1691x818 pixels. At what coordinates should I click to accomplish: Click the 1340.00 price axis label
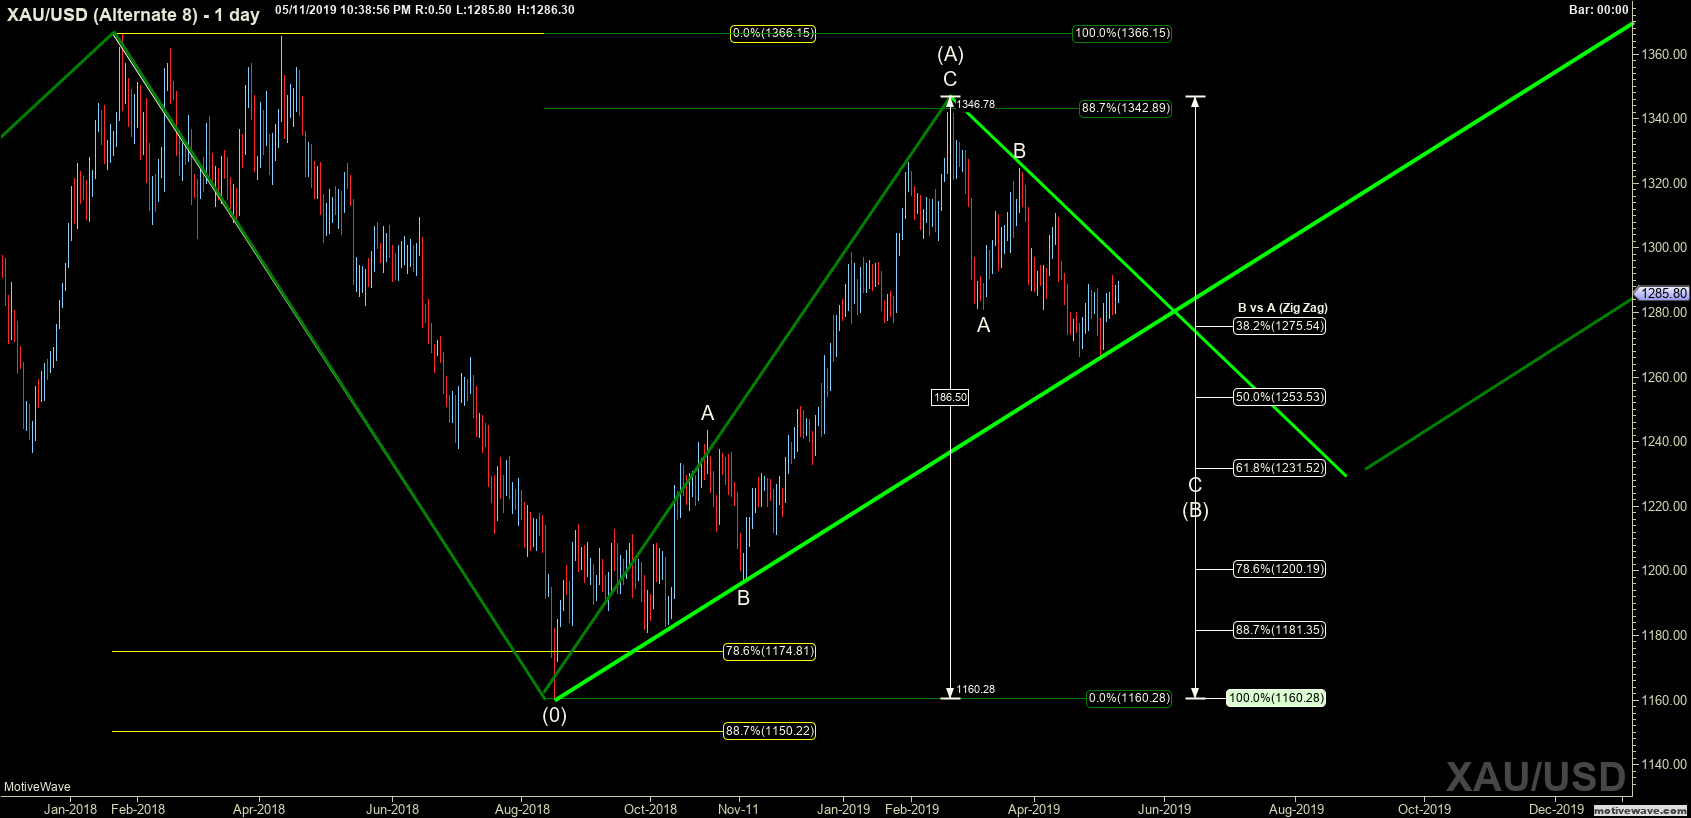[1664, 119]
